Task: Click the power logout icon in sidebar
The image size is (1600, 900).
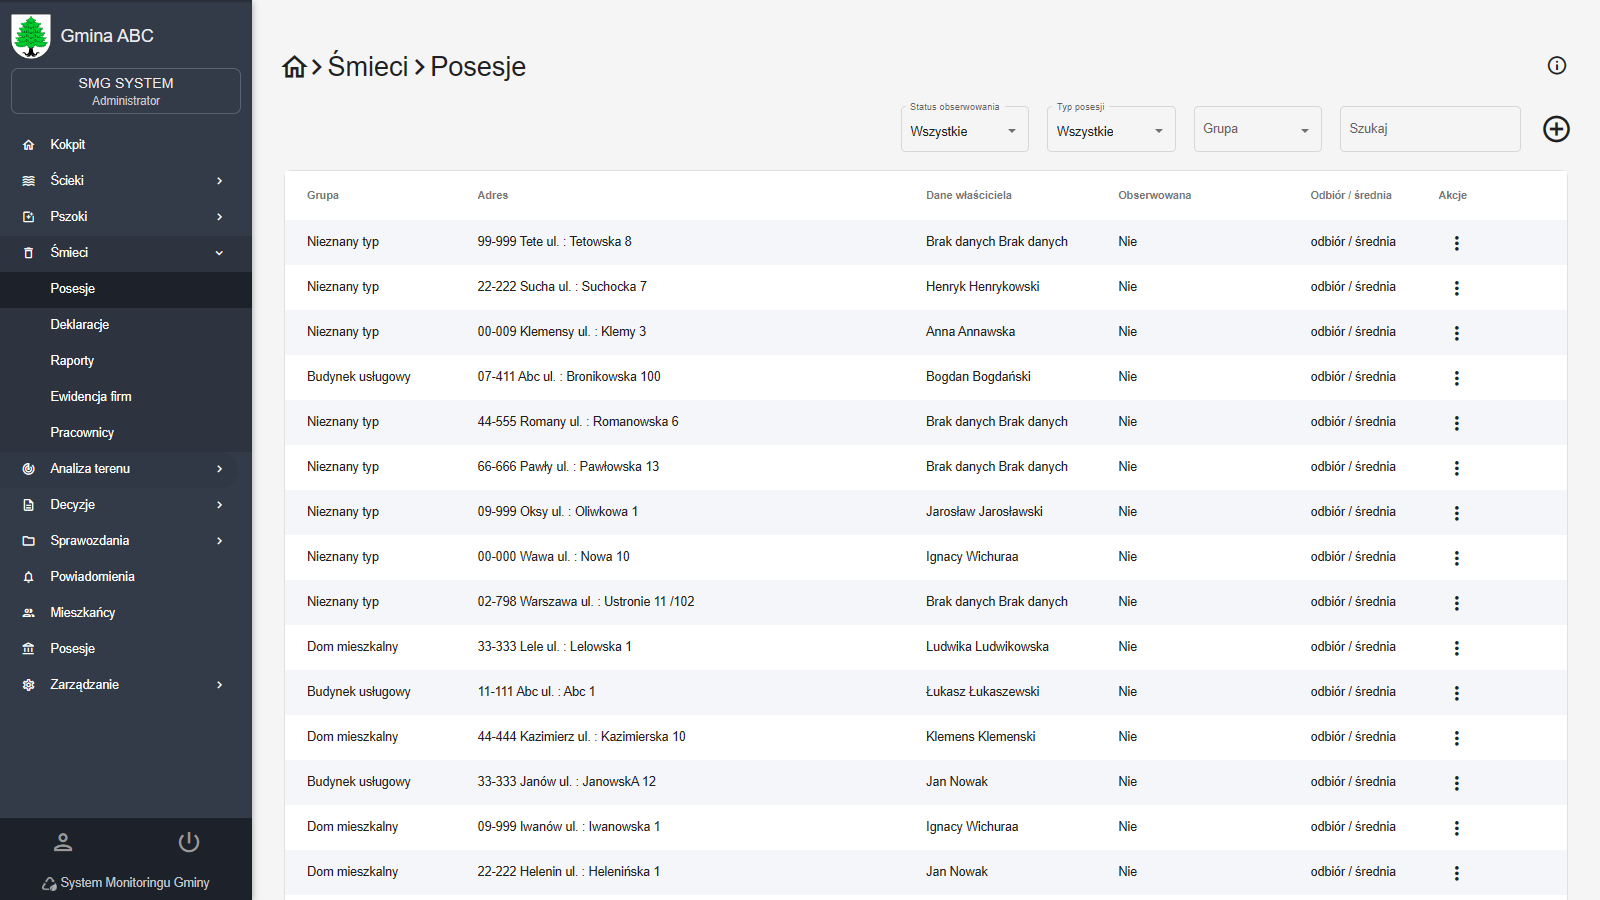Action: point(189,842)
